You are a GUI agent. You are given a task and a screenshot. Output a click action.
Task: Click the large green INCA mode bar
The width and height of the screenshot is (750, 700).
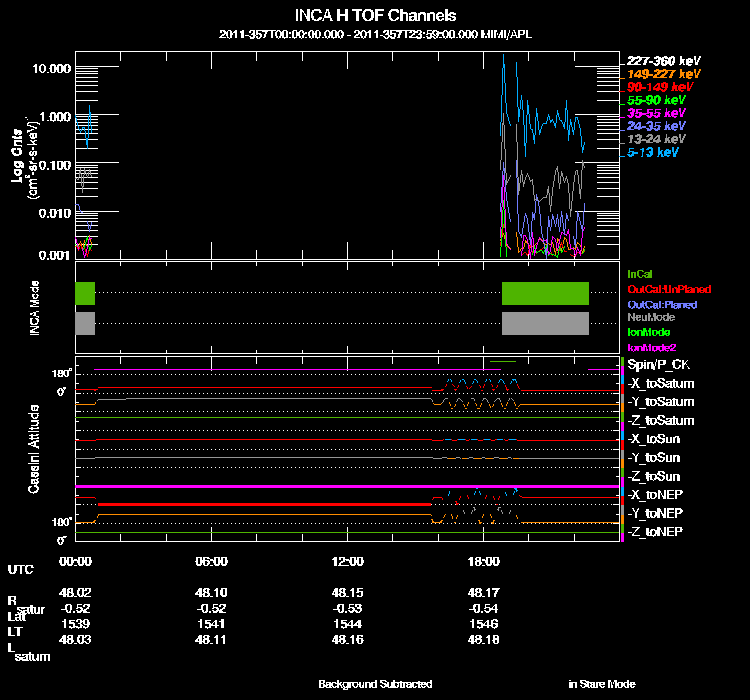tap(545, 293)
